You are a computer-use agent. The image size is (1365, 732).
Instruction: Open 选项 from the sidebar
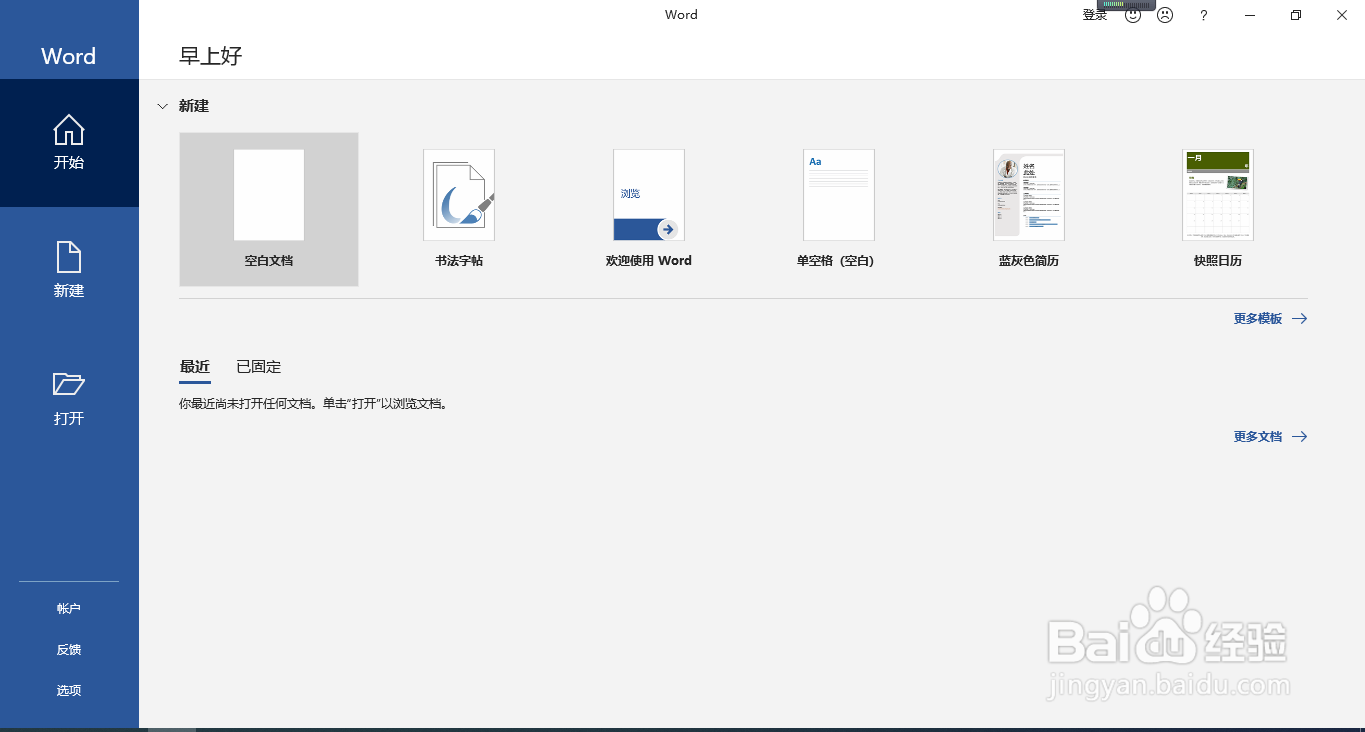point(68,690)
